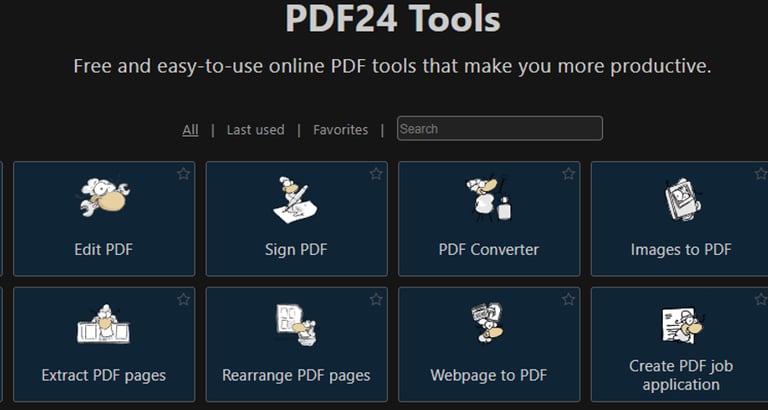This screenshot has width=768, height=410.
Task: Click the tagline text about productive PDF tools
Action: 392,66
